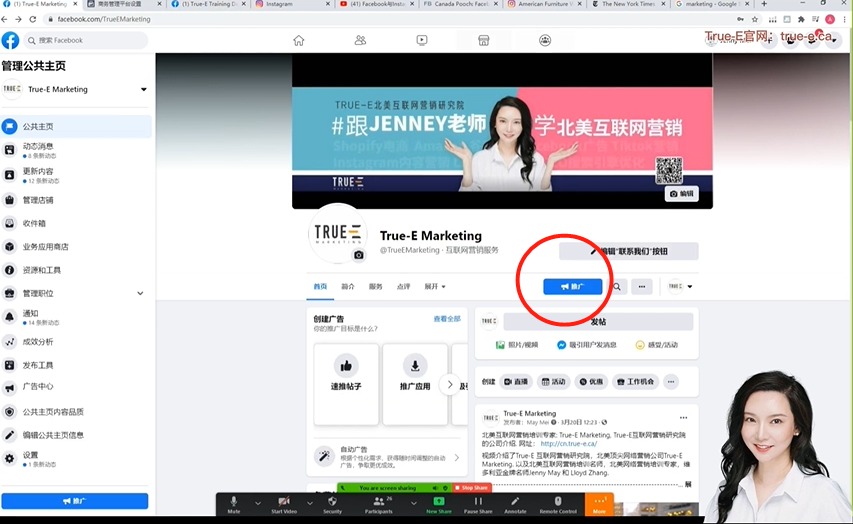Go to Facebook Home icon in top bar
Image resolution: width=853 pixels, height=524 pixels.
(298, 40)
